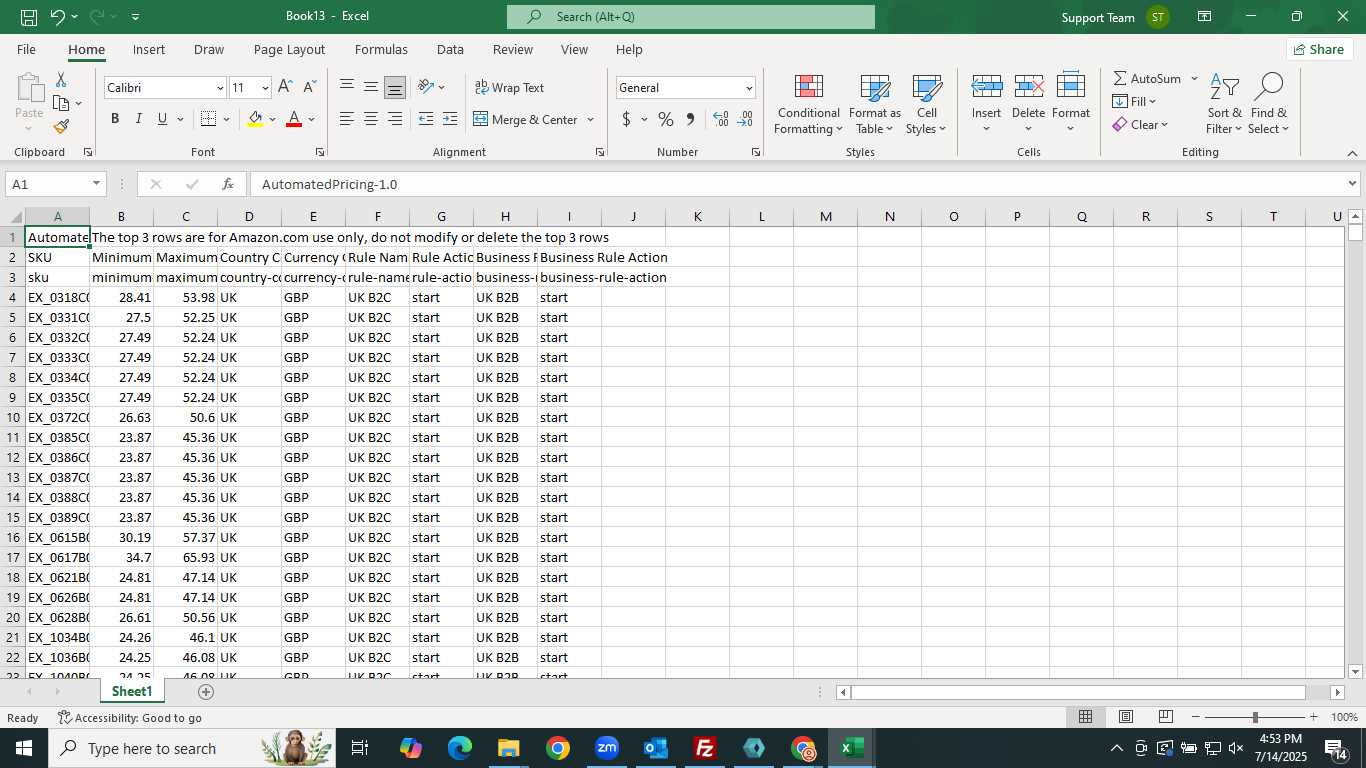Toggle Bold formatting
The height and width of the screenshot is (768, 1366).
(x=115, y=119)
